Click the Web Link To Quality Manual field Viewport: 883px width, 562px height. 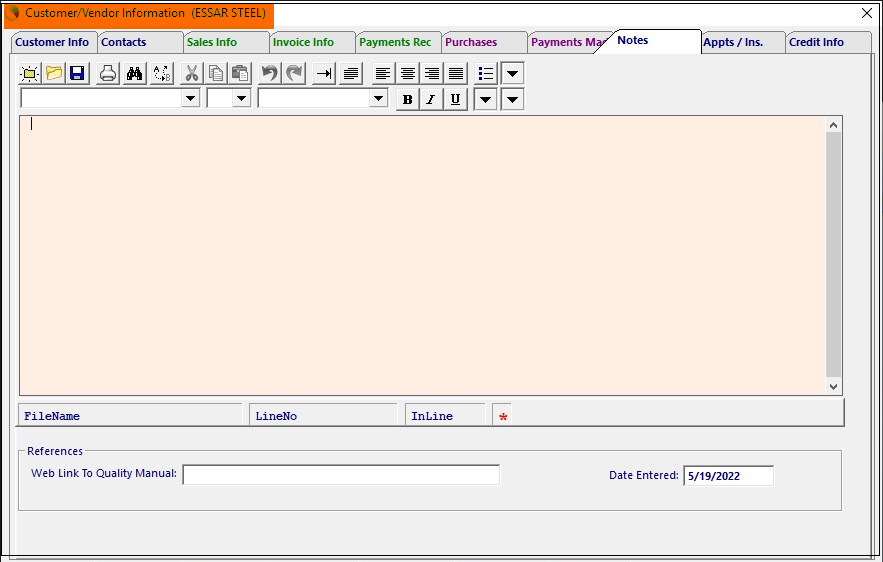click(341, 475)
